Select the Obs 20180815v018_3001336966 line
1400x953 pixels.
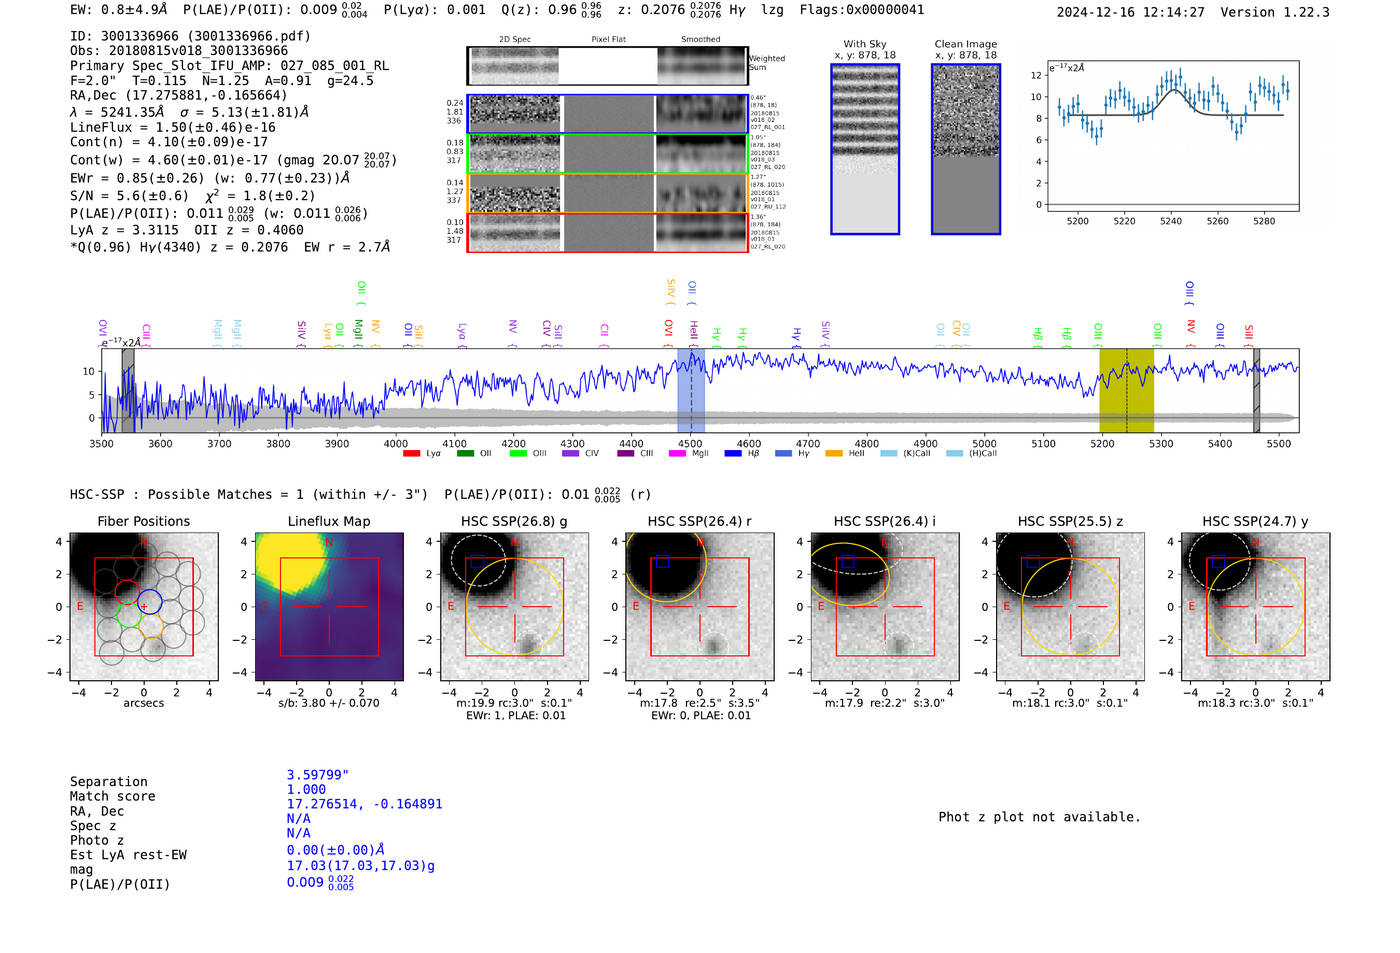point(179,51)
